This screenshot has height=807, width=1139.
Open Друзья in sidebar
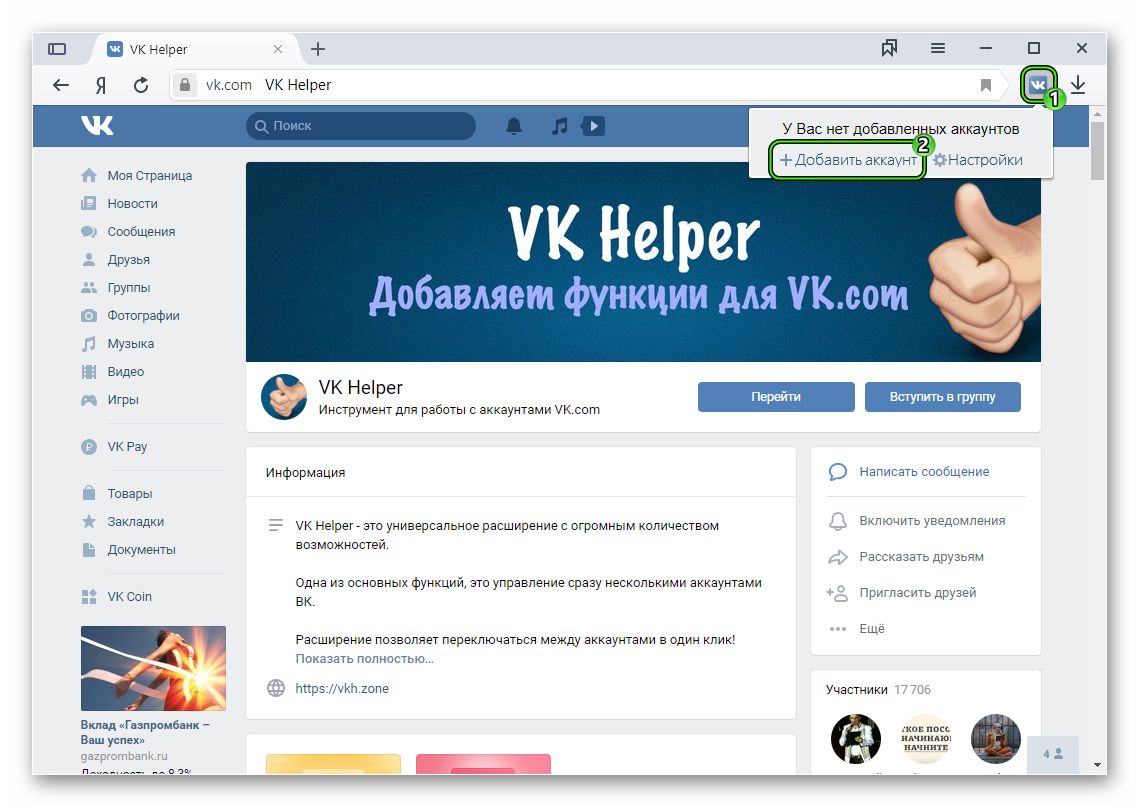(x=115, y=260)
